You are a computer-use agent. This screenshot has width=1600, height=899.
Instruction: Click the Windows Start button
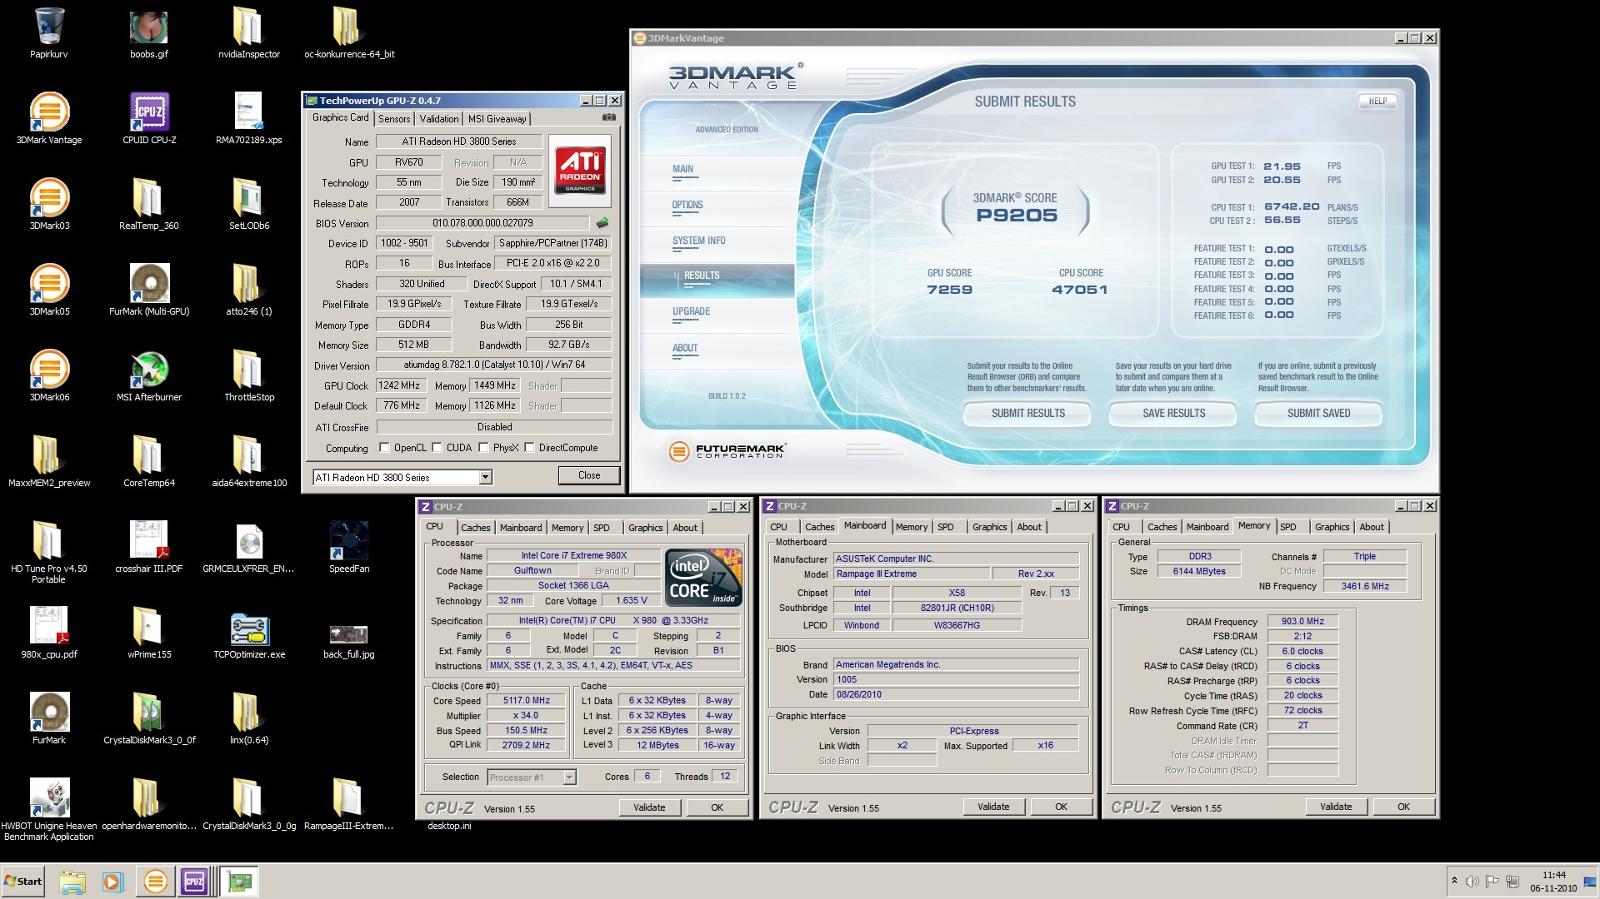pyautogui.click(x=23, y=881)
